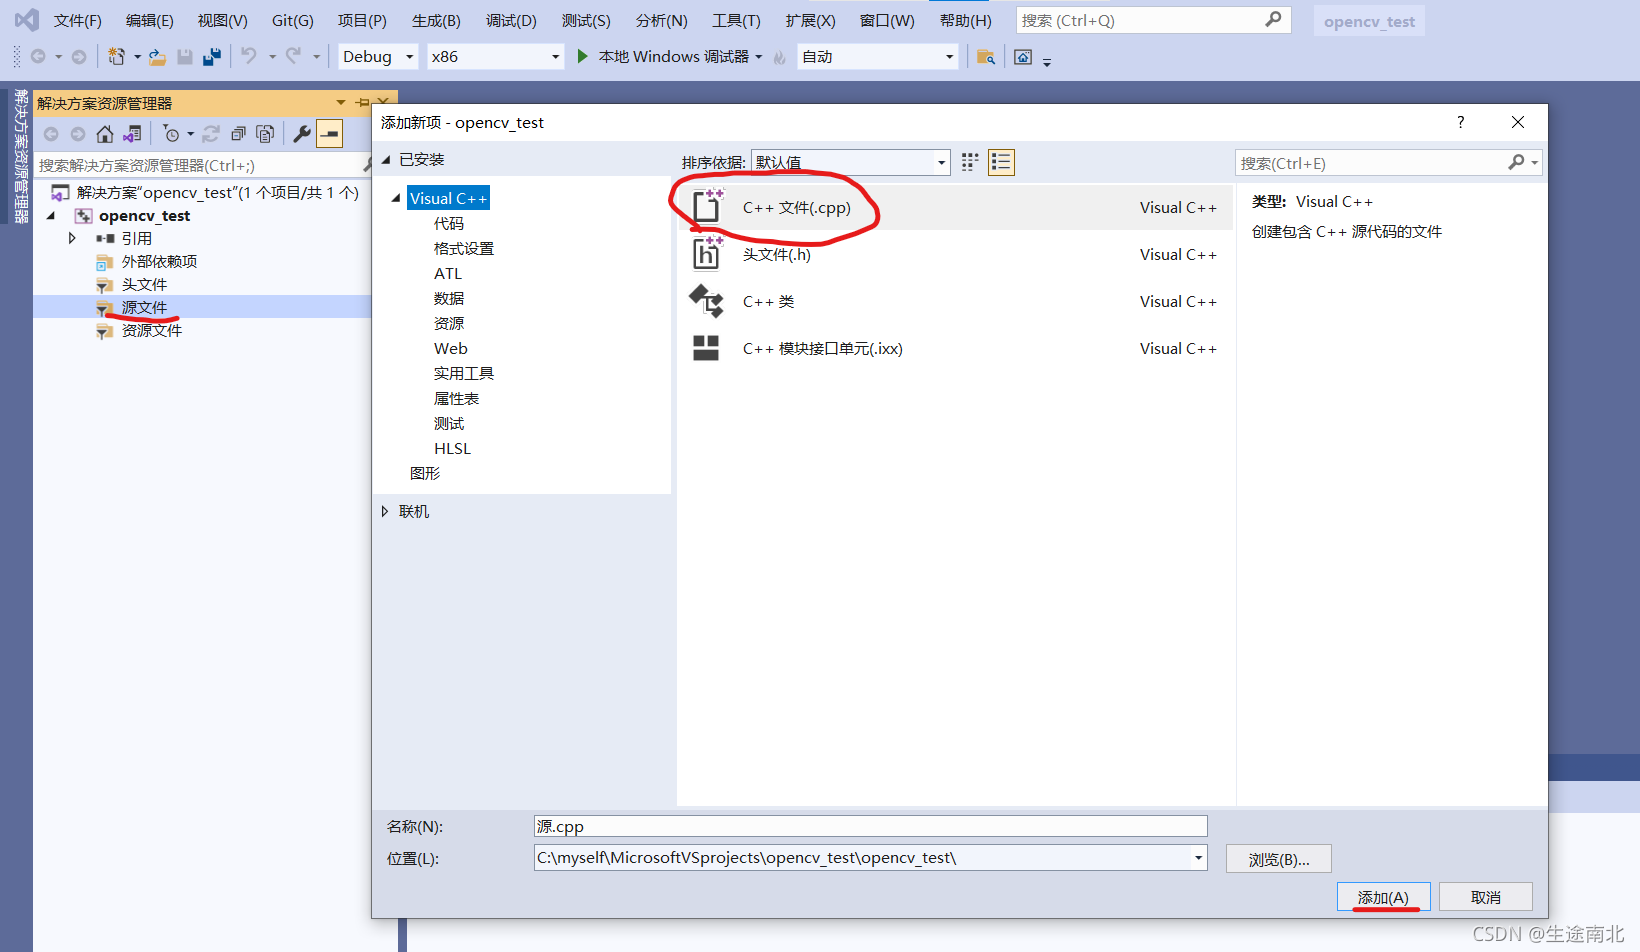Image resolution: width=1640 pixels, height=952 pixels.
Task: Click the search magnifier in the dialog search box
Action: [1517, 162]
